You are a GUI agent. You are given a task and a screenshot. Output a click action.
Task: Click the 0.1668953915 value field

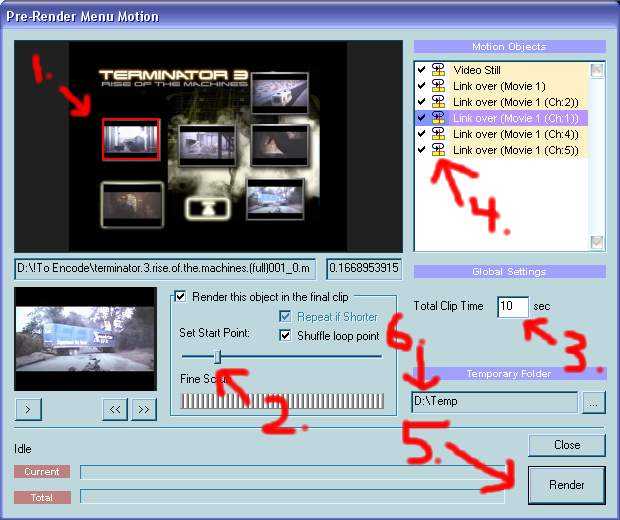click(364, 269)
